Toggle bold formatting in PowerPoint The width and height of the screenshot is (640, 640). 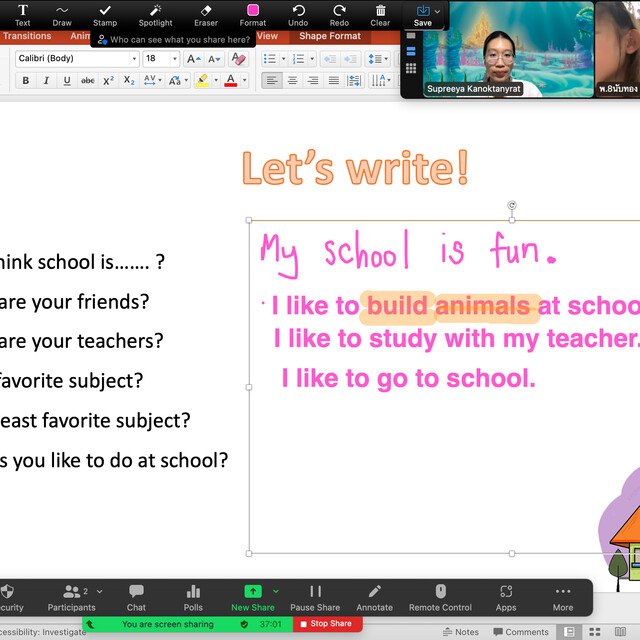click(x=25, y=81)
